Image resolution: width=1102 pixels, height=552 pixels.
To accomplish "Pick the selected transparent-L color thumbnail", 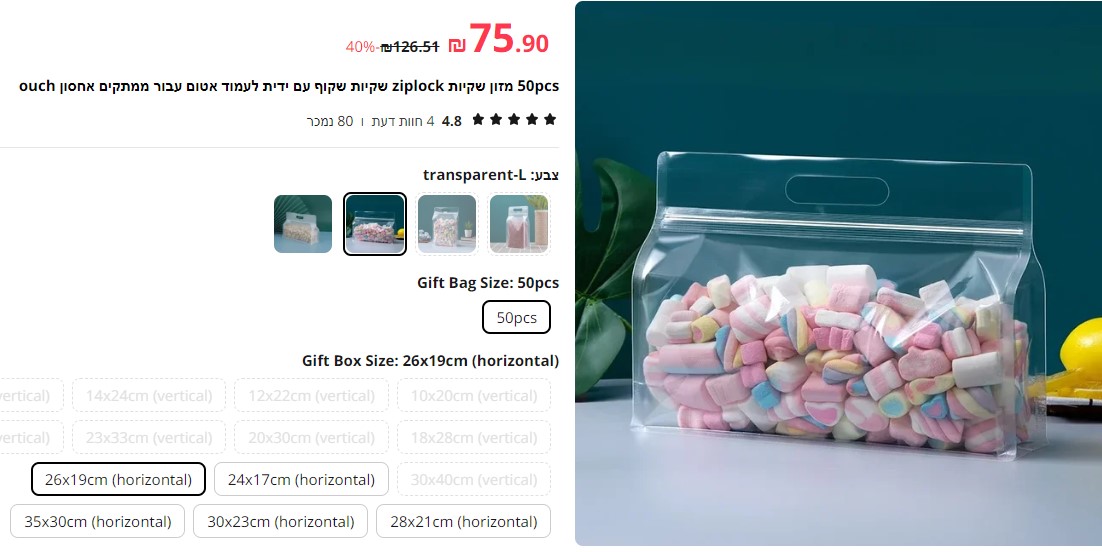I will pyautogui.click(x=375, y=224).
